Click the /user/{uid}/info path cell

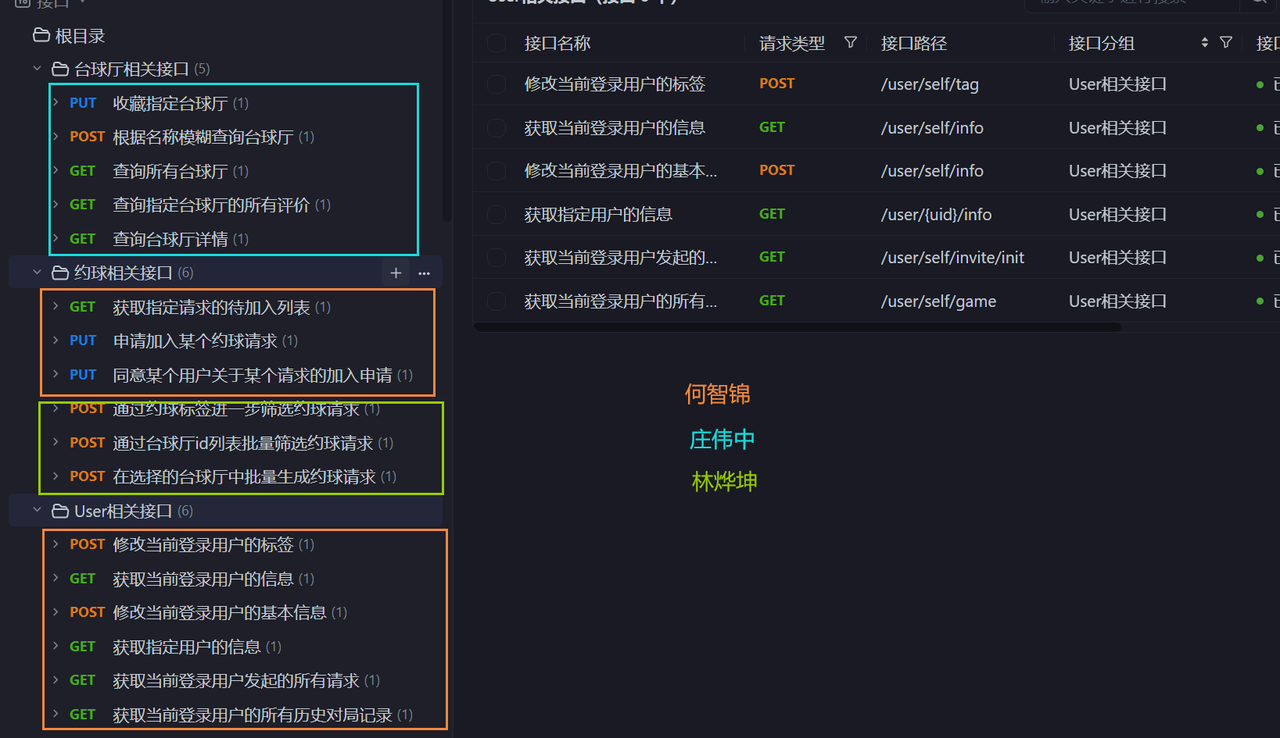[936, 214]
